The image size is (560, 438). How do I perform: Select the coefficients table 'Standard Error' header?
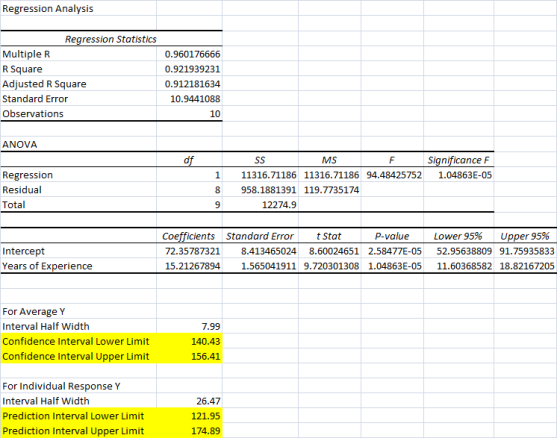[260, 236]
